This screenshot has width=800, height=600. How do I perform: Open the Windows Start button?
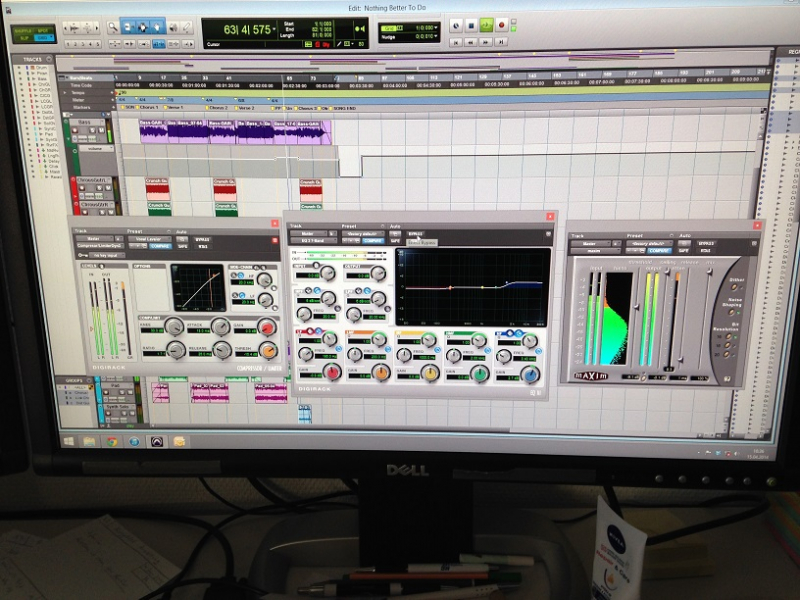(69, 440)
